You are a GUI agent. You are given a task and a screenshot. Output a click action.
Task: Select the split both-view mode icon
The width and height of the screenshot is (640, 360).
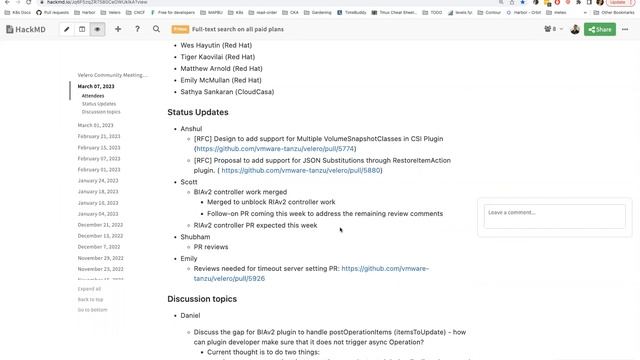click(82, 29)
